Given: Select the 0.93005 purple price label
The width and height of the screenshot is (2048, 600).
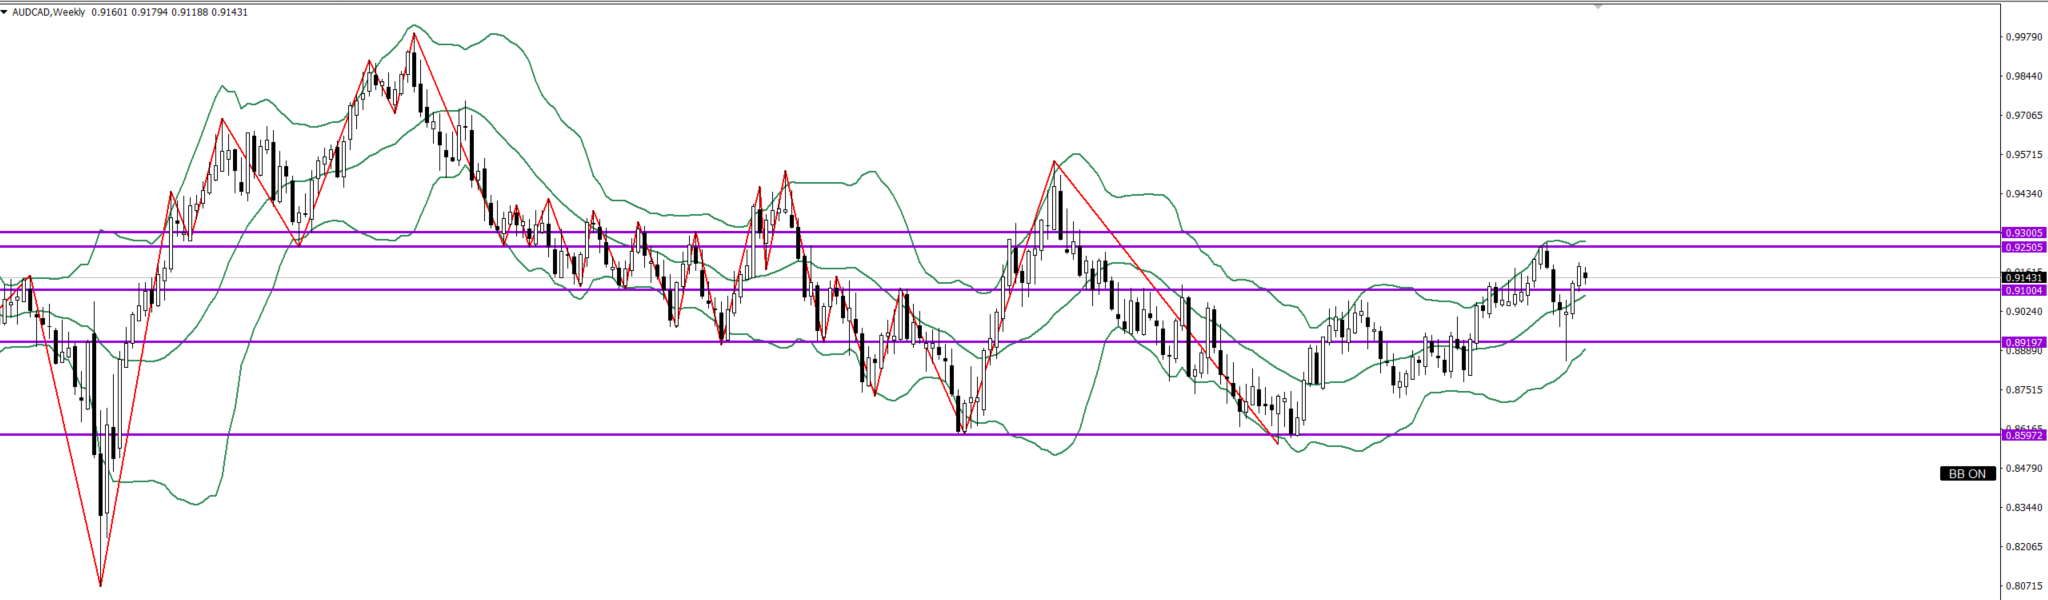Looking at the screenshot, I should click(x=2023, y=233).
